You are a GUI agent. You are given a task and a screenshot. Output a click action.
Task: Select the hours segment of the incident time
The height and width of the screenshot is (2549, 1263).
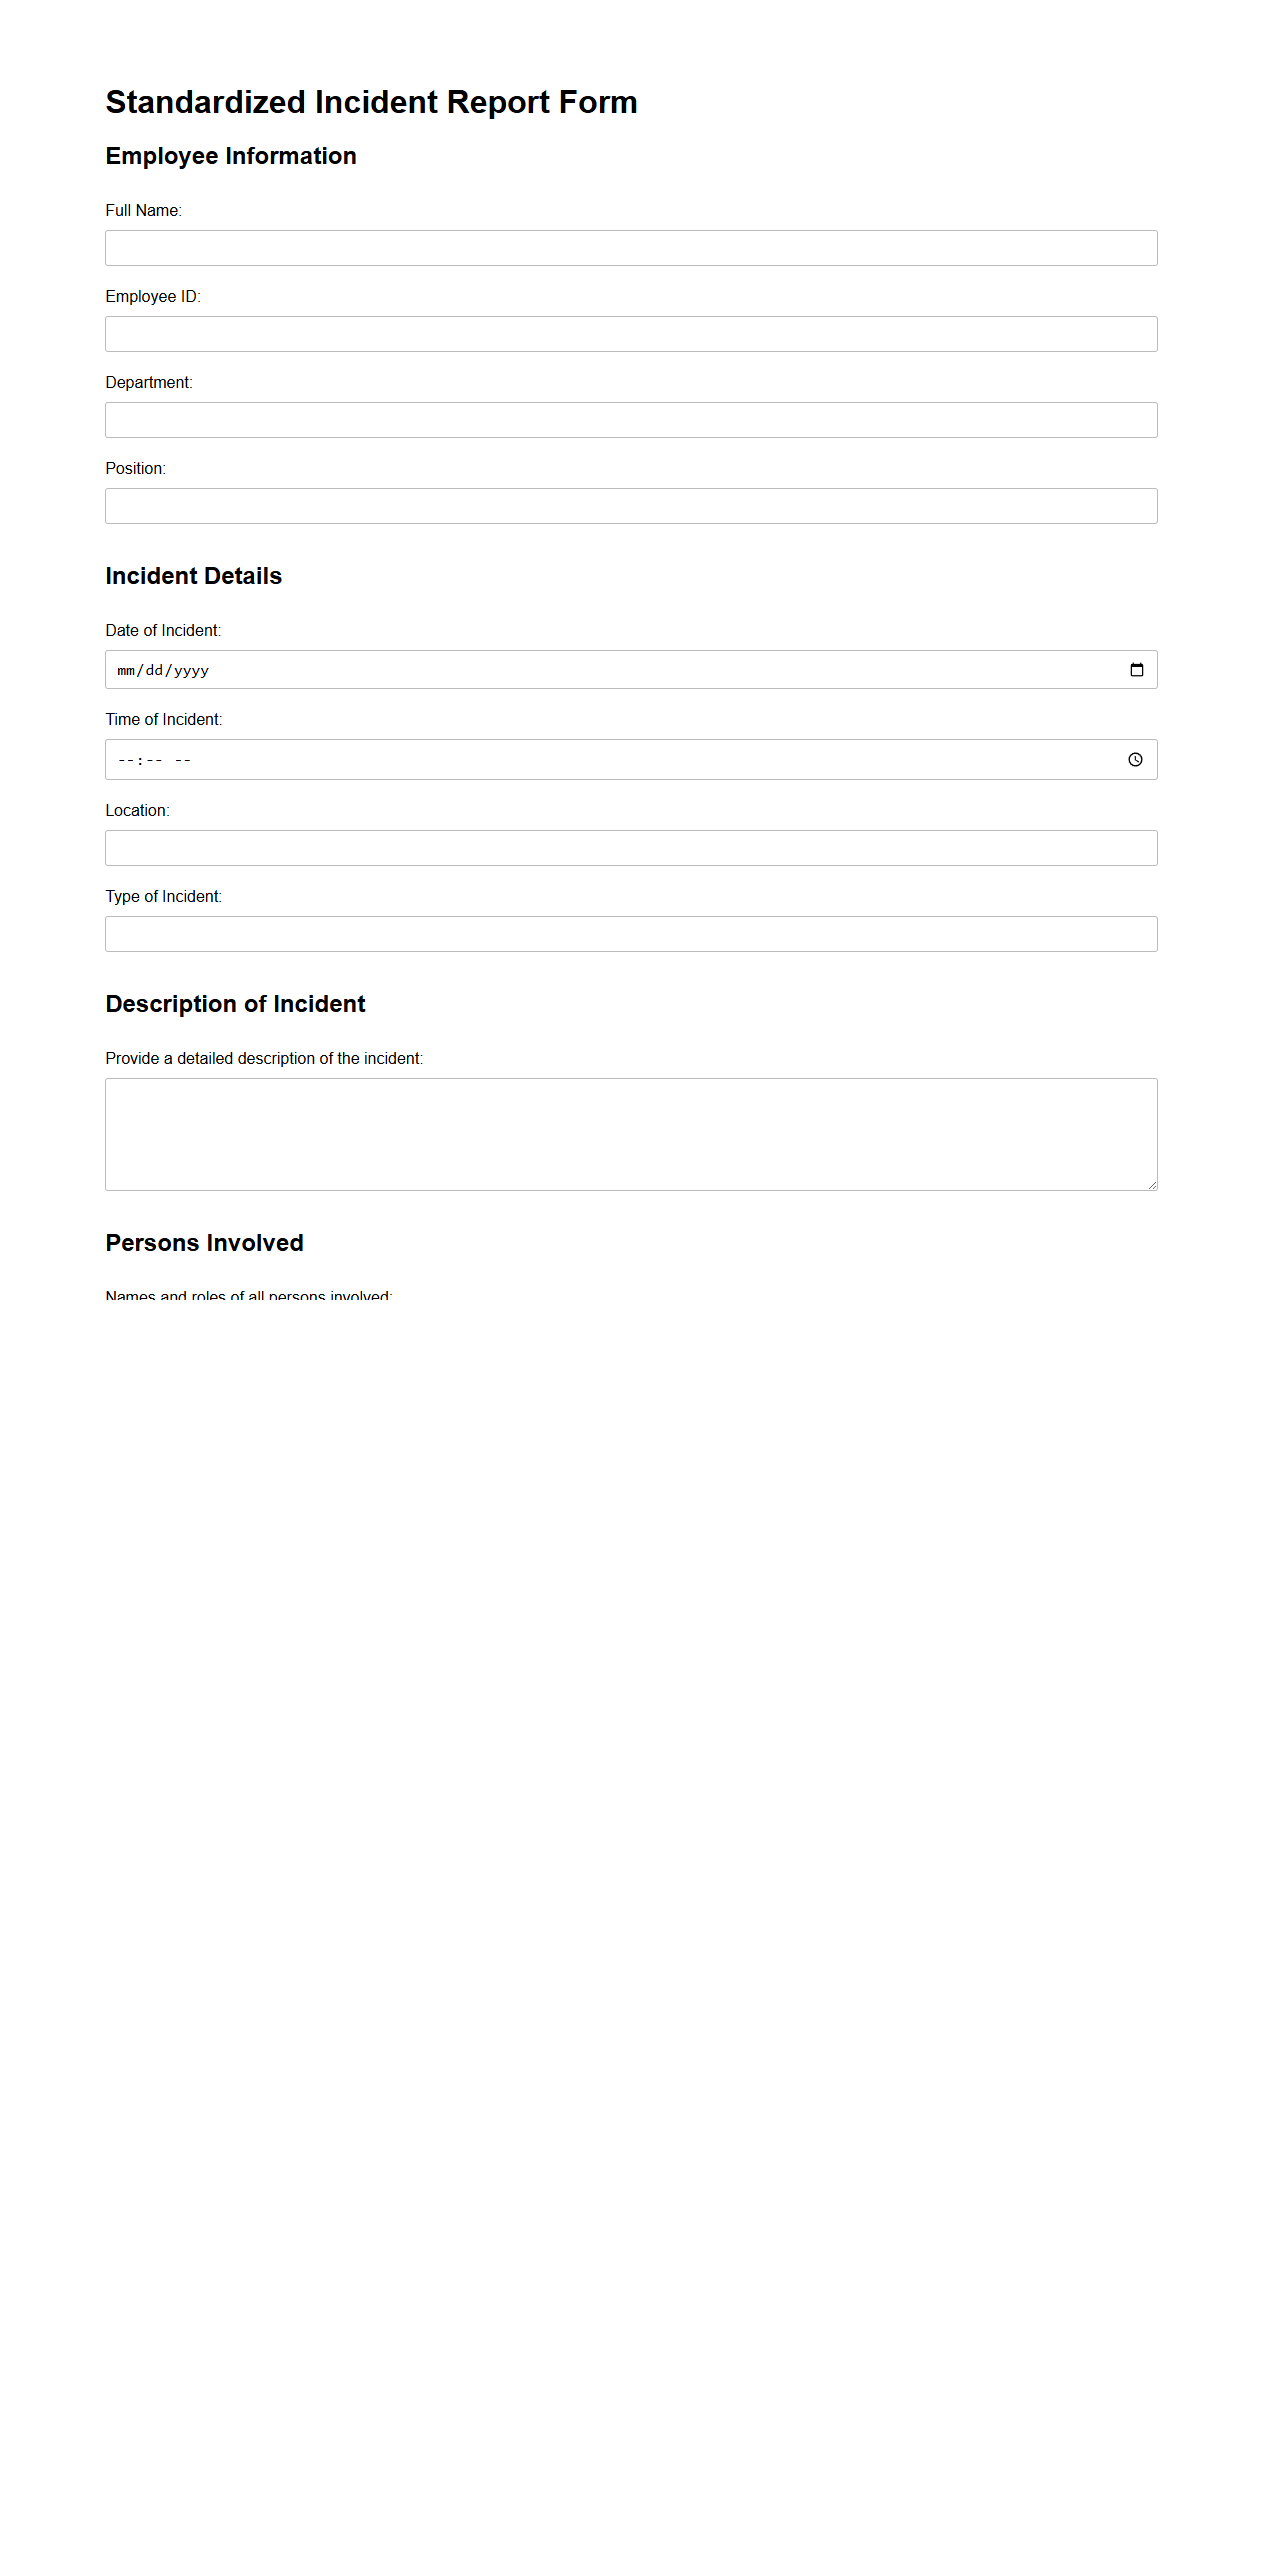(x=125, y=760)
